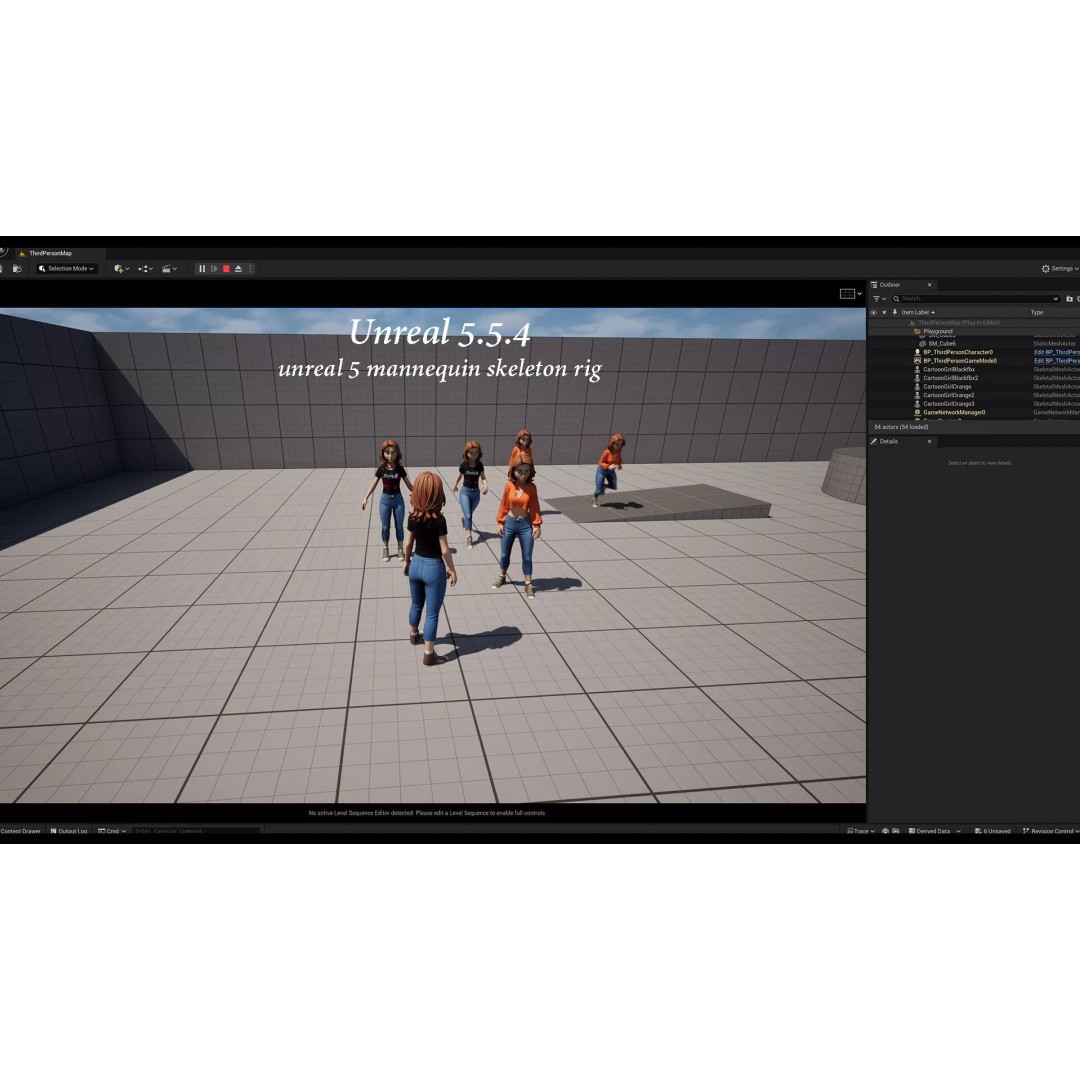Screen dimensions: 1080x1080
Task: Sort the Outliner by Item Label
Action: 917,313
